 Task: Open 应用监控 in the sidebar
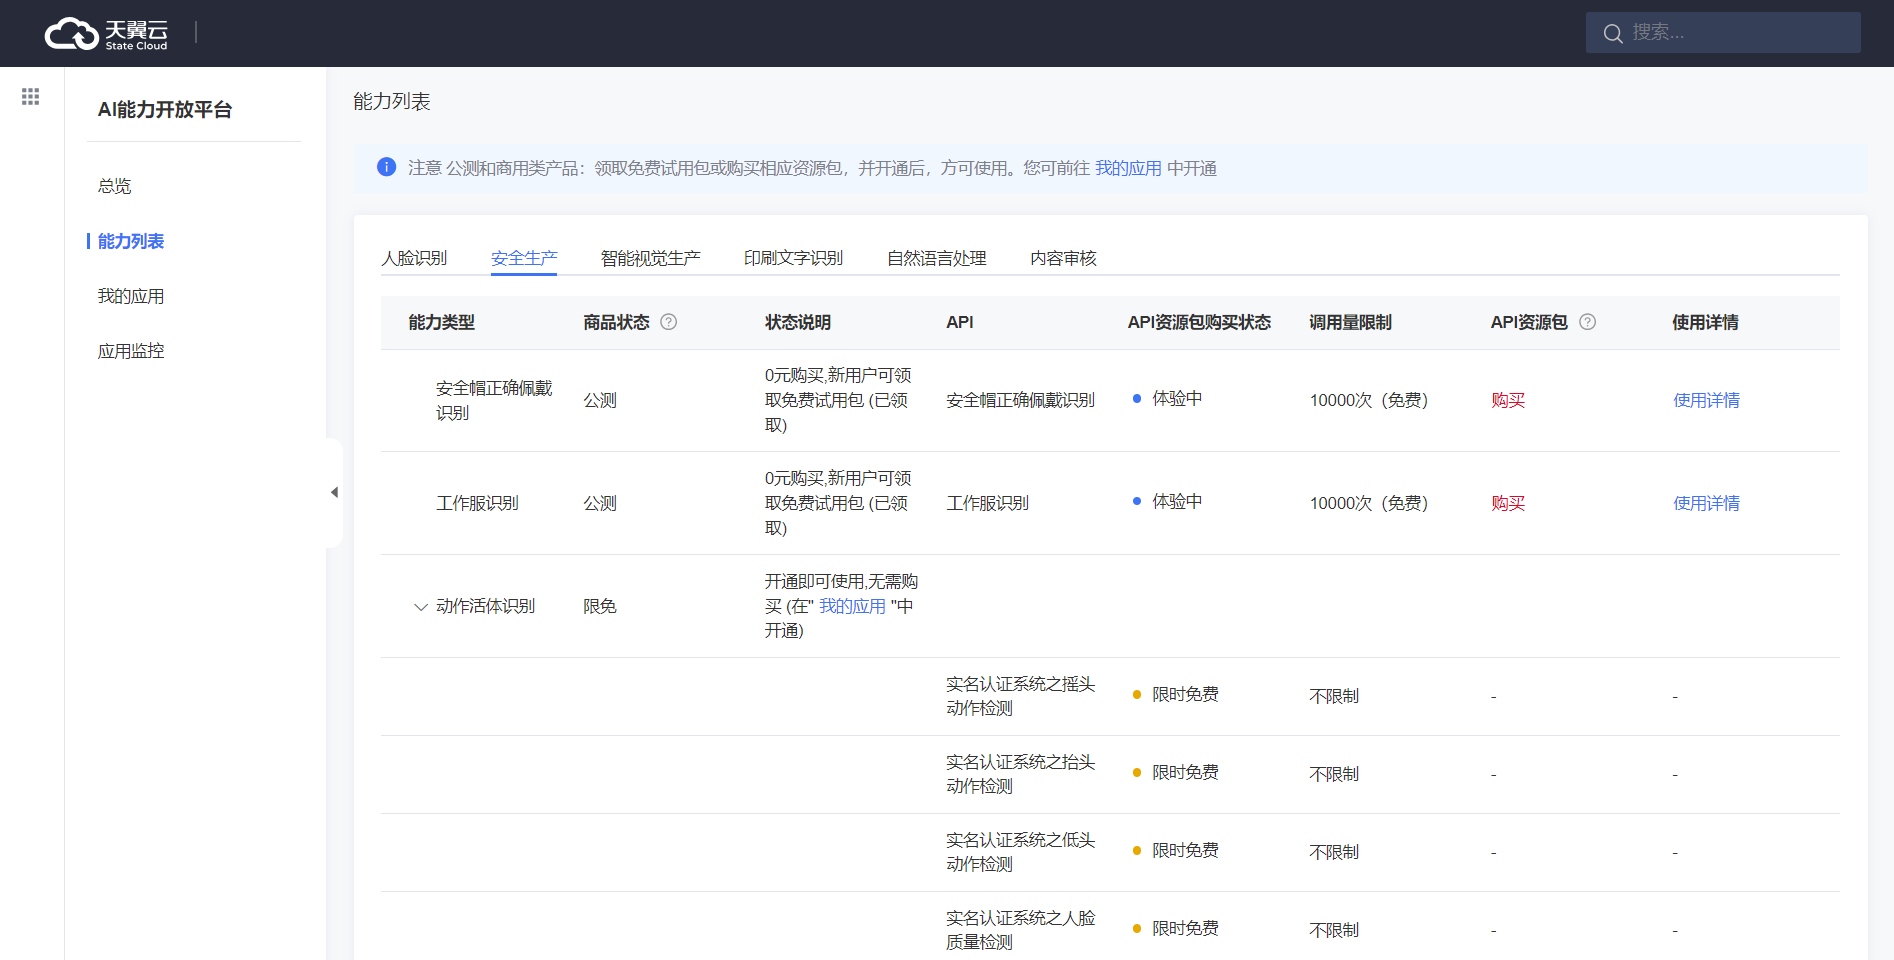point(131,351)
